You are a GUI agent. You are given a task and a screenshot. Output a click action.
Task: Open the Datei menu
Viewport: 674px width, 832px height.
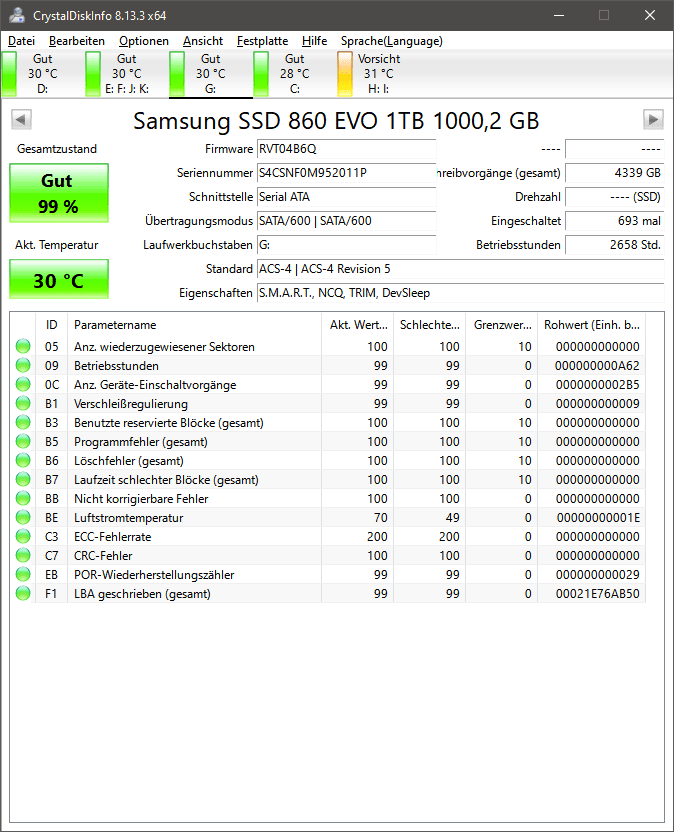click(21, 41)
